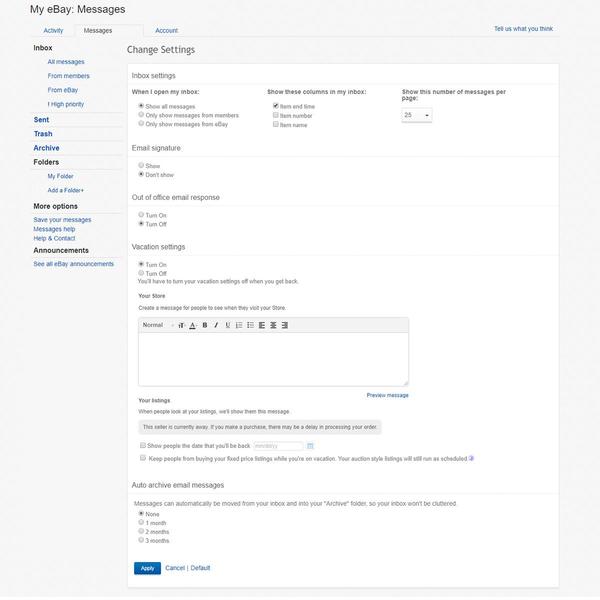
Task: Open the Archive folder
Action: (x=46, y=148)
